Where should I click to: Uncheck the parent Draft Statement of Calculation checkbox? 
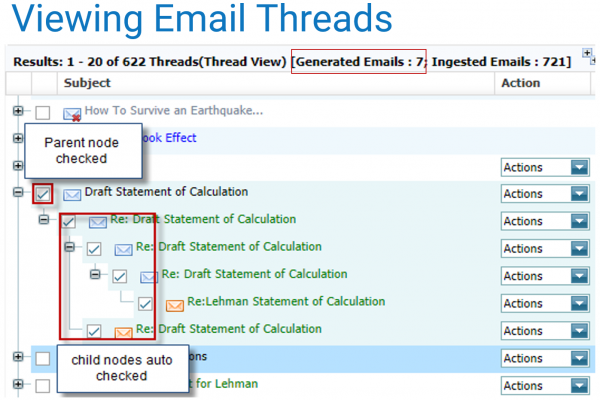(x=42, y=193)
